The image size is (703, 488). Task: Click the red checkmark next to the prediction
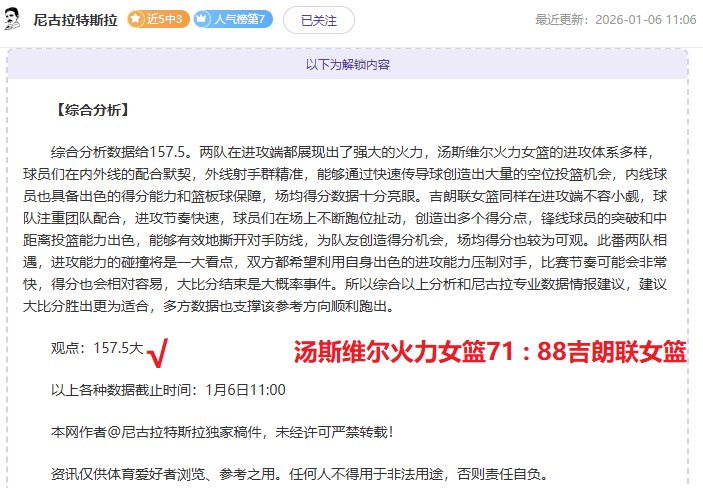pyautogui.click(x=156, y=351)
